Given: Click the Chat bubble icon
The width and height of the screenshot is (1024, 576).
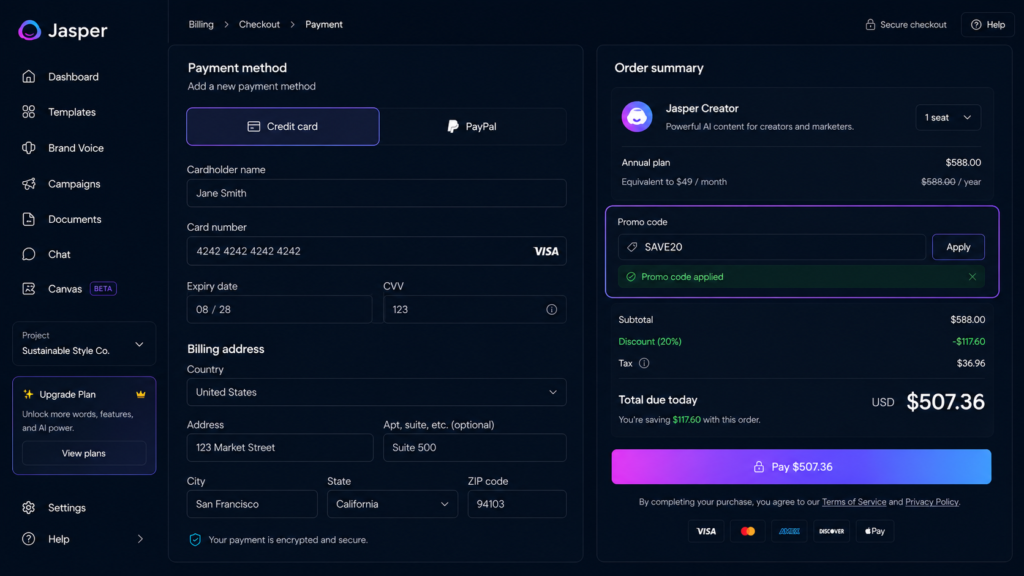Looking at the screenshot, I should click(28, 254).
